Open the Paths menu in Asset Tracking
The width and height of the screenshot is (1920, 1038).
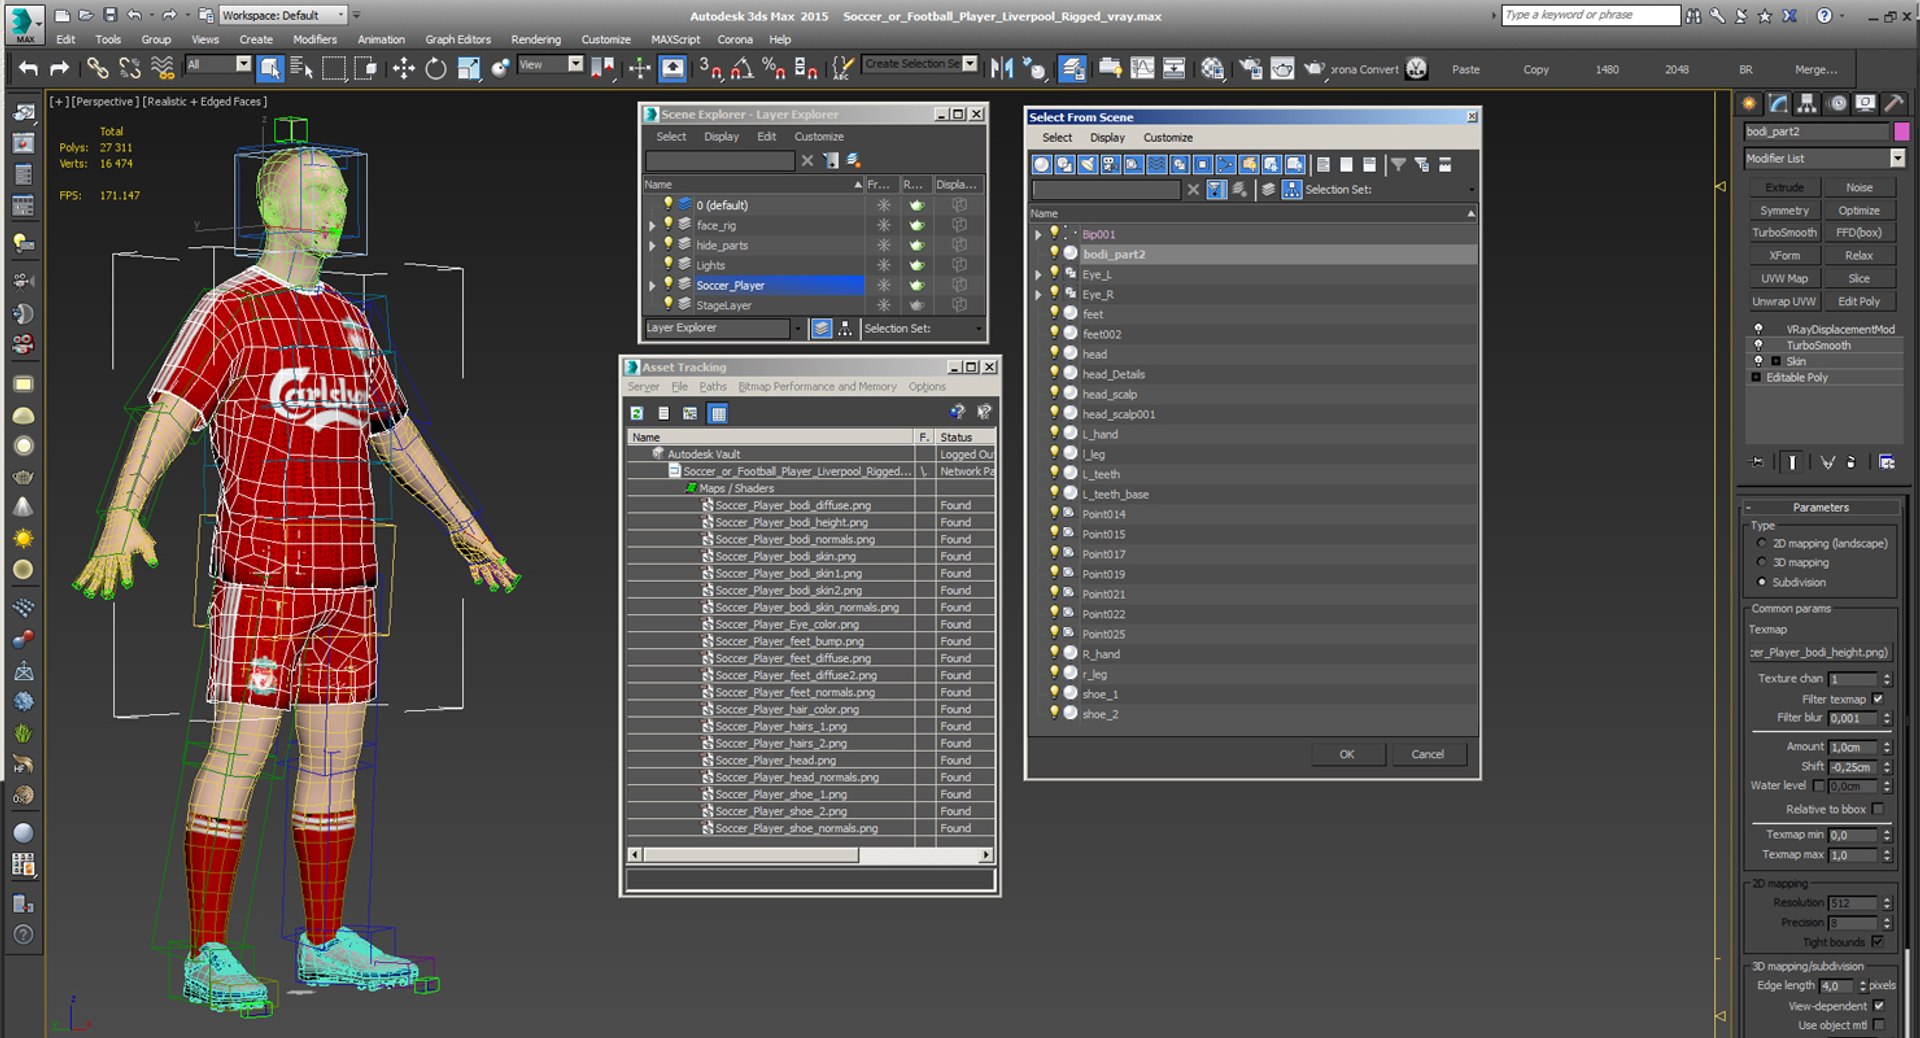[x=713, y=387]
